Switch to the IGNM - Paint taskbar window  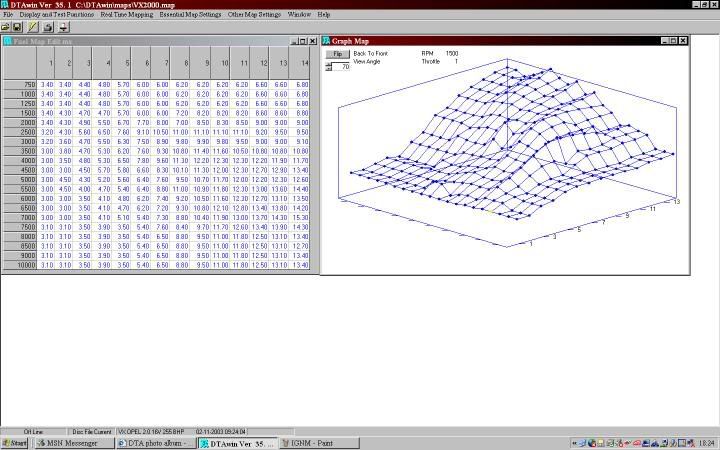point(319,443)
